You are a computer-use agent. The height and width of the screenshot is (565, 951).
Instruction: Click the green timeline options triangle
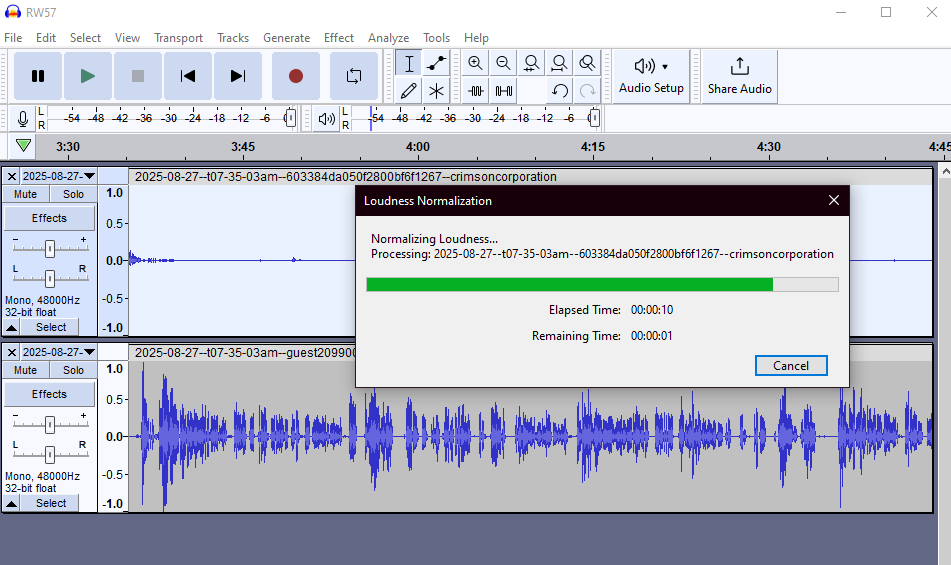pos(23,145)
